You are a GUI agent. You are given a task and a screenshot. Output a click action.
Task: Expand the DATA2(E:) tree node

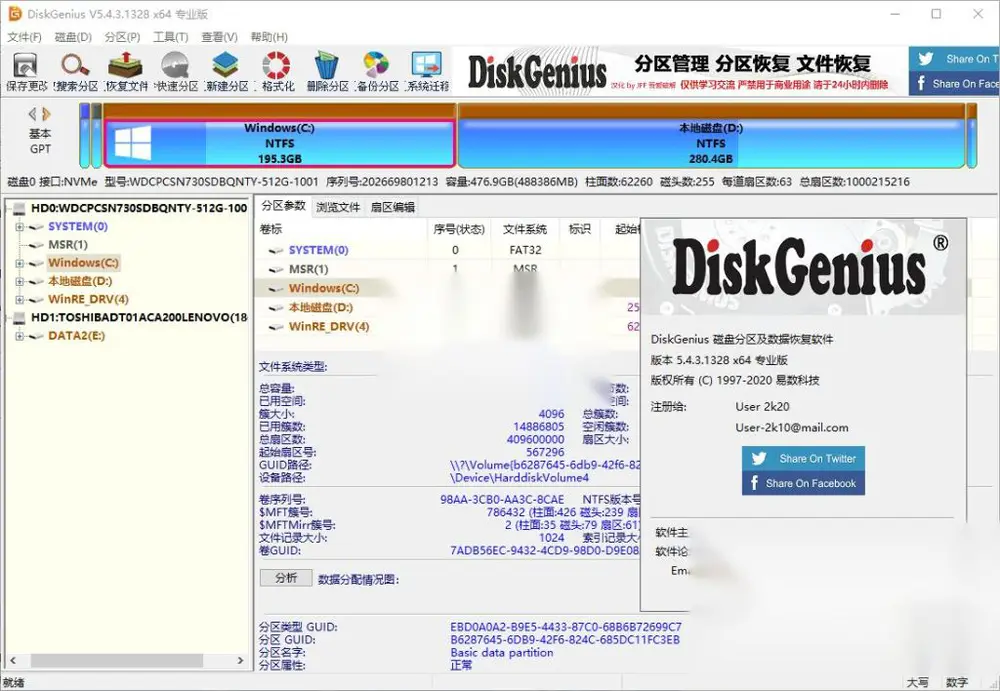click(20, 336)
